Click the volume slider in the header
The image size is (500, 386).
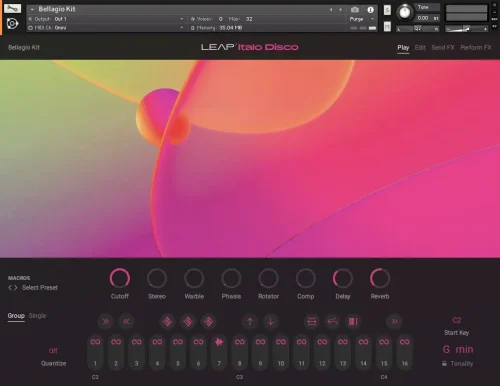coord(466,29)
